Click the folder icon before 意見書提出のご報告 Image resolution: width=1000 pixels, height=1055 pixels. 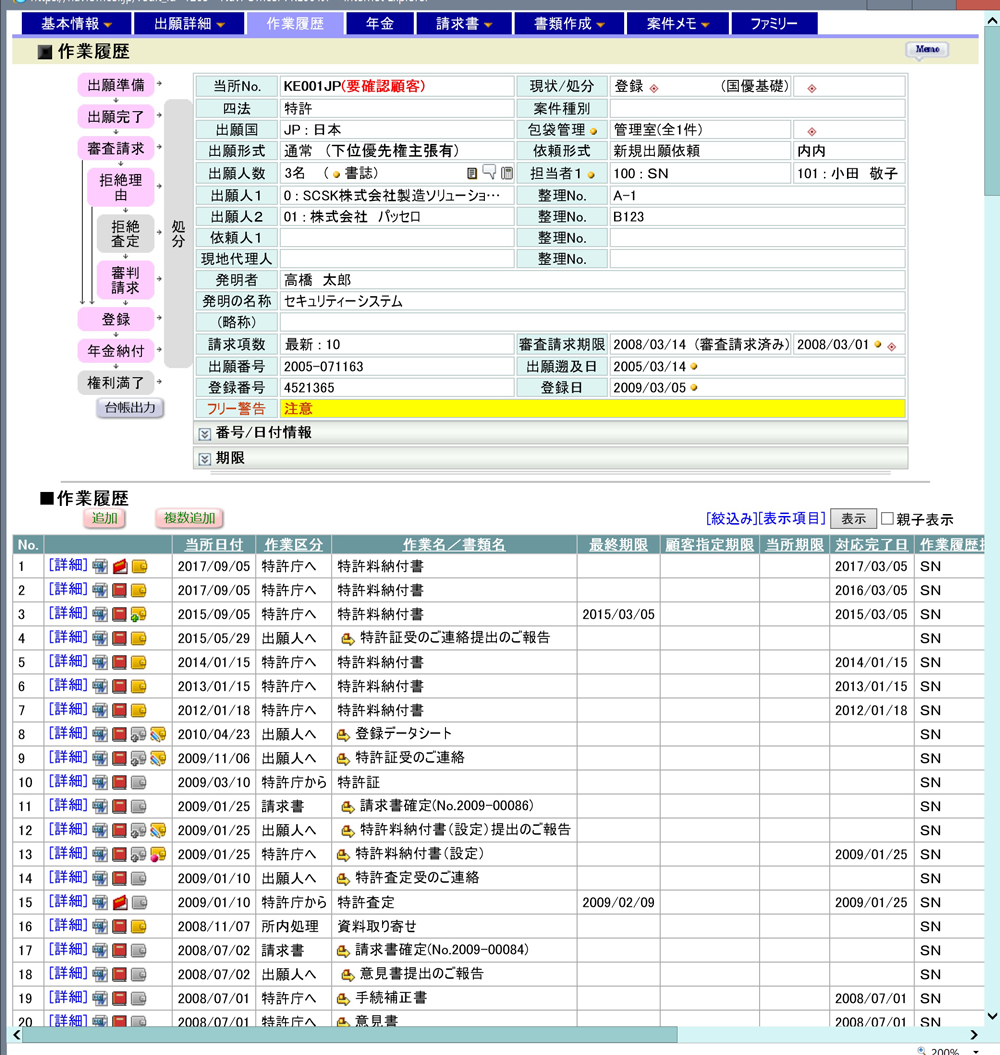(x=347, y=975)
